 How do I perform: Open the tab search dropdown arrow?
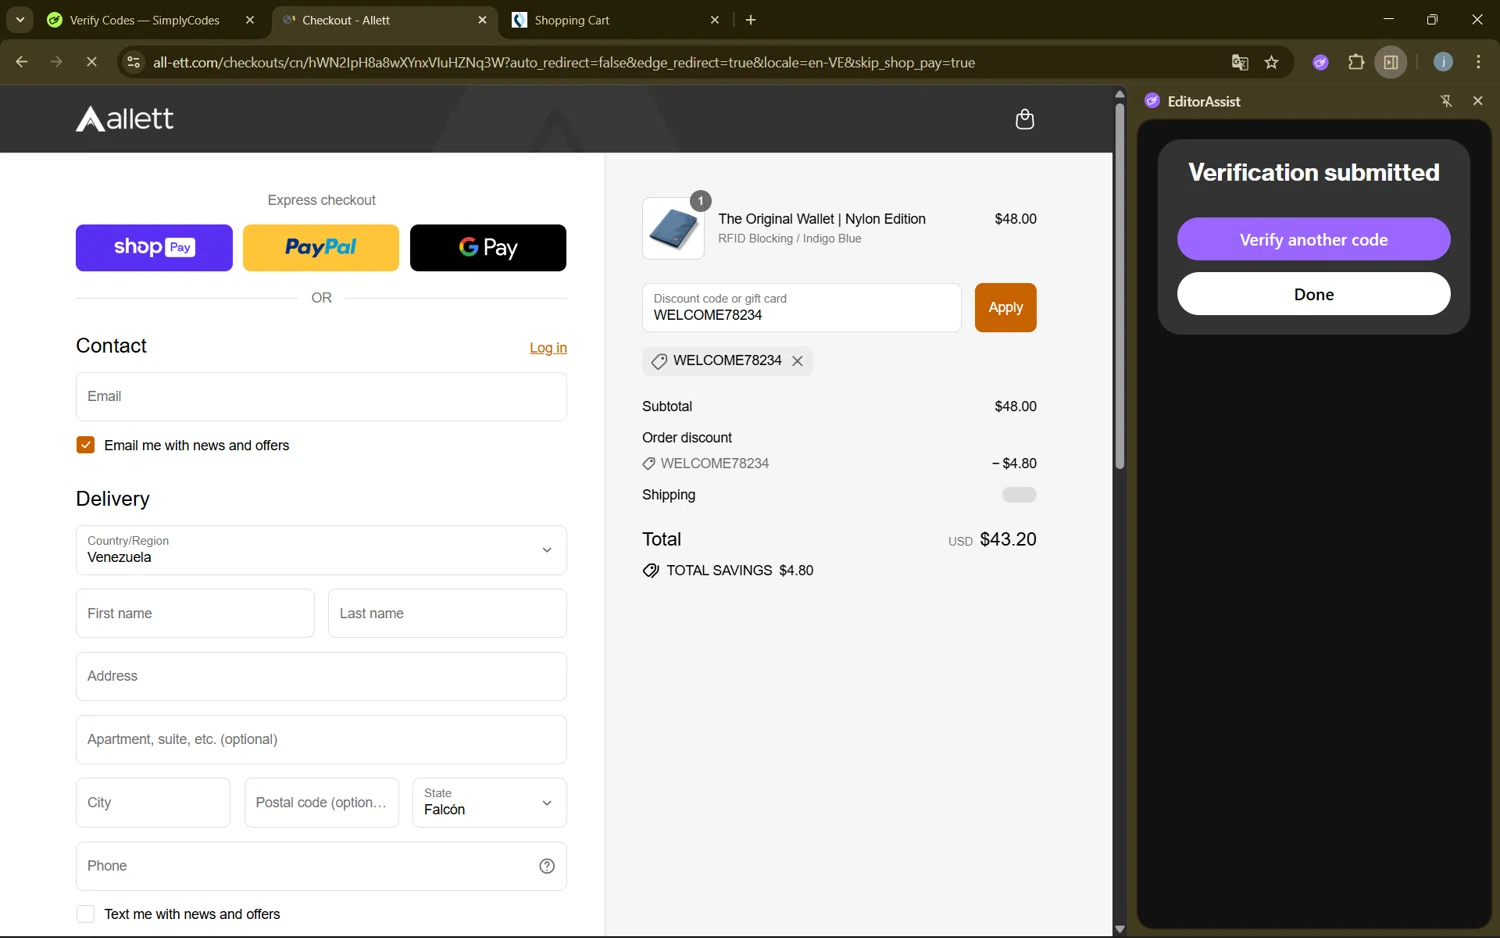tap(20, 20)
